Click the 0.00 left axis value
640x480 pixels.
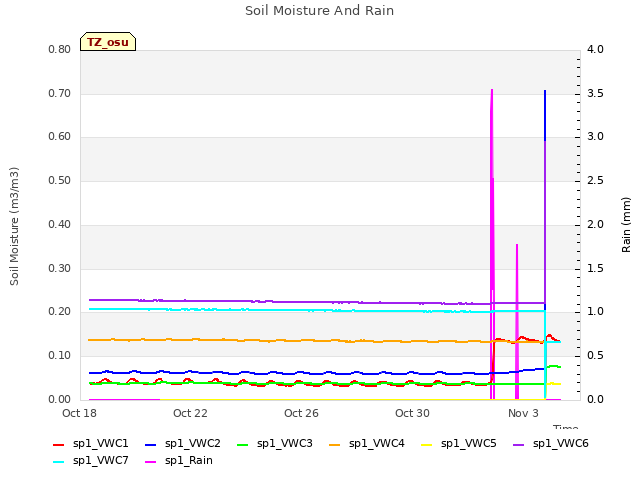(60, 400)
